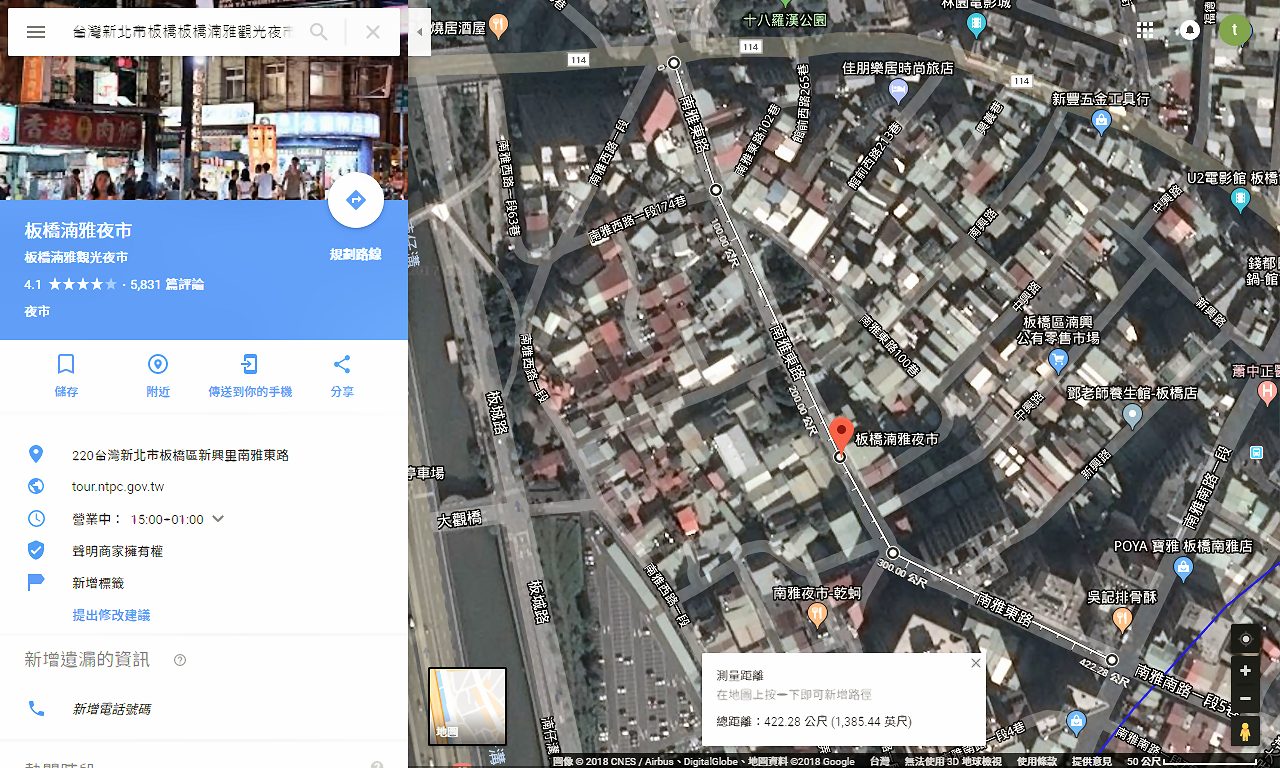The height and width of the screenshot is (768, 1280).
Task: Switch to map view thumbnail
Action: point(467,706)
